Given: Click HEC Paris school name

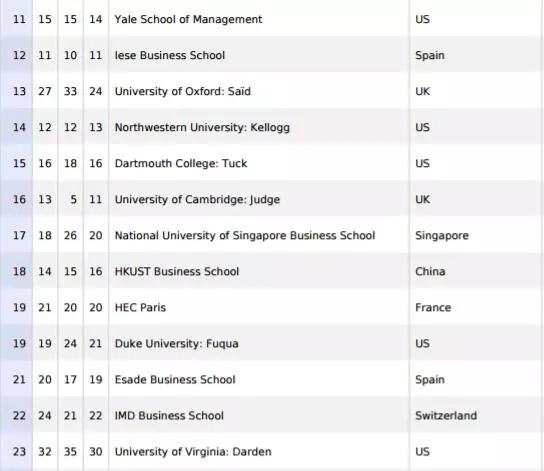Looking at the screenshot, I should (140, 307).
